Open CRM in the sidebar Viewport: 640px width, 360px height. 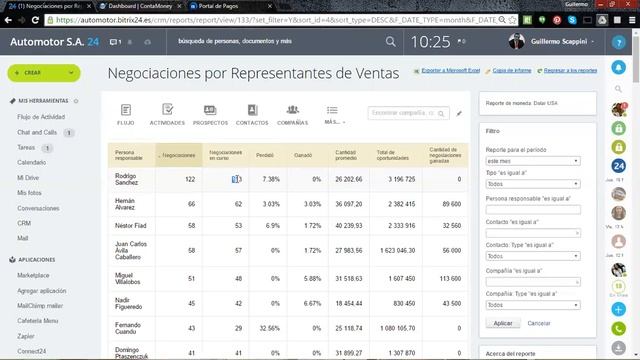[24, 223]
